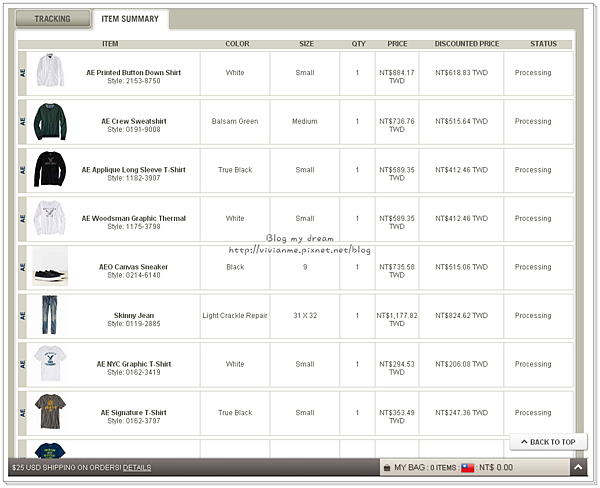Click the up arrow in Back To Top
This screenshot has height=488, width=600.
(524, 442)
